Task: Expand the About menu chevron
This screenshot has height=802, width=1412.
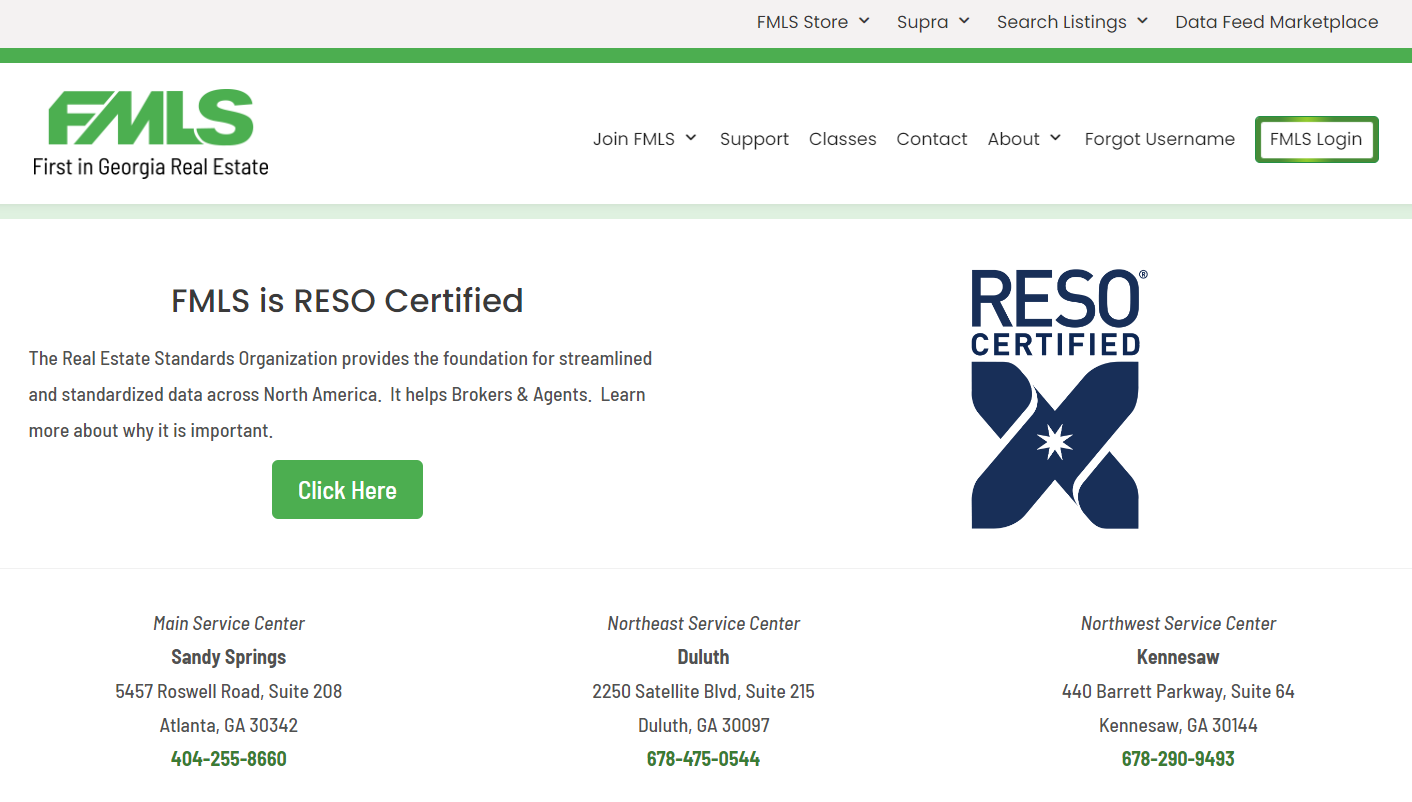Action: point(1055,138)
